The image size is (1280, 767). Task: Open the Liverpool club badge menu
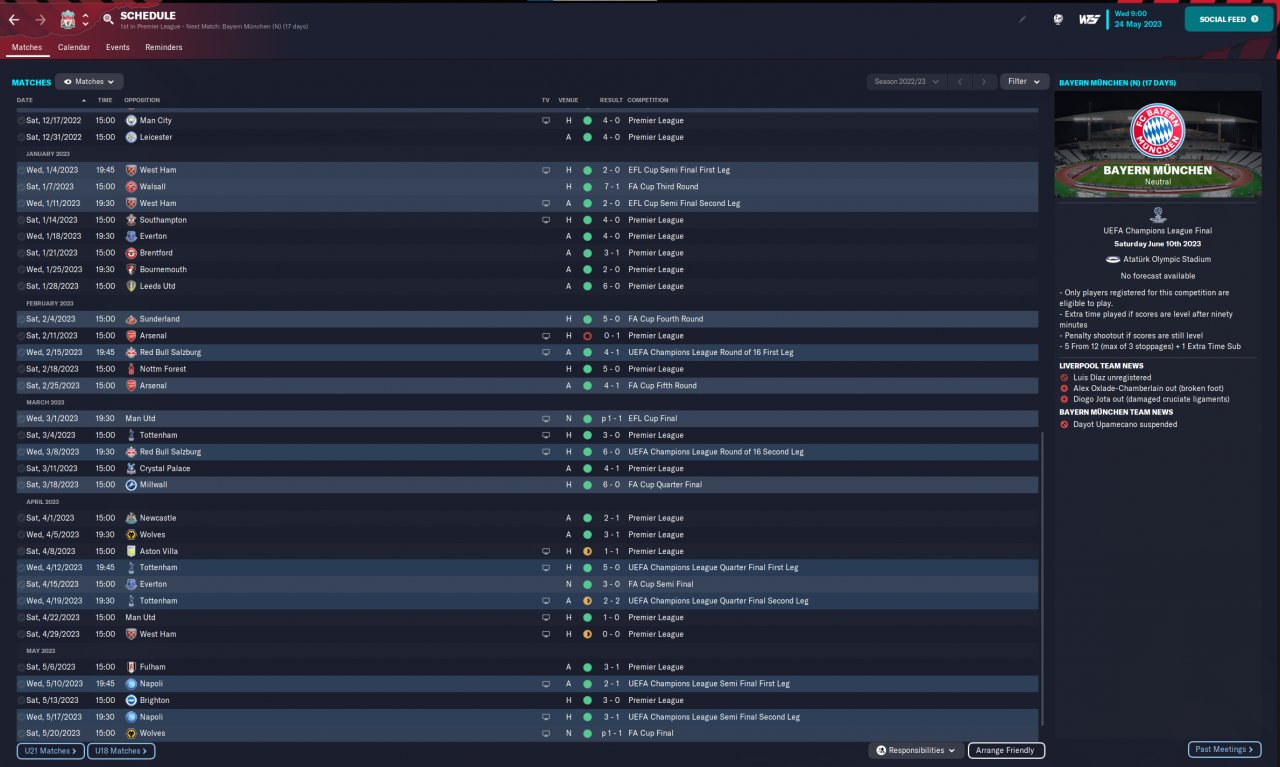click(67, 19)
